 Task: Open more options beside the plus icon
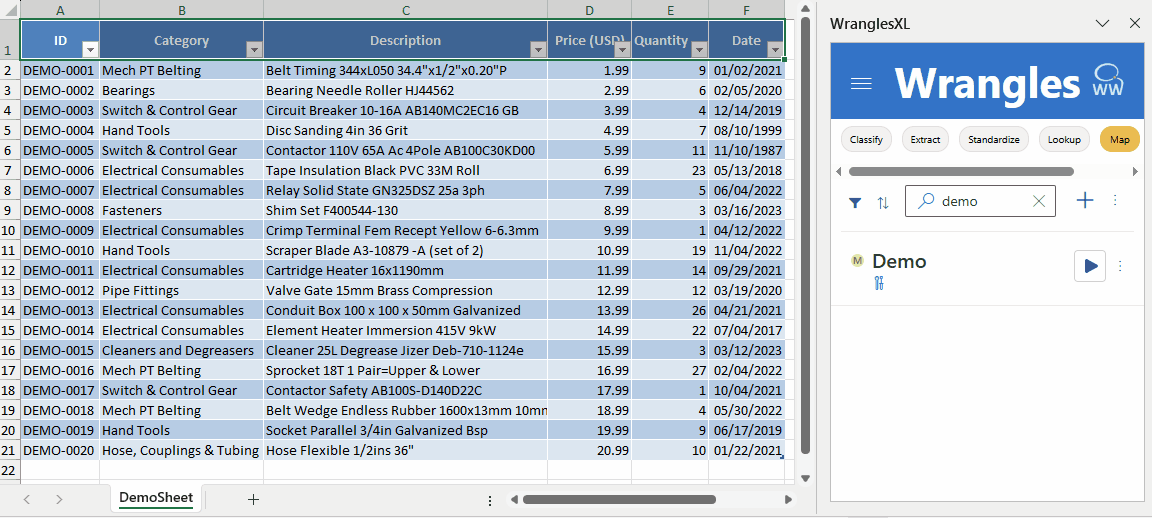pyautogui.click(x=1115, y=201)
